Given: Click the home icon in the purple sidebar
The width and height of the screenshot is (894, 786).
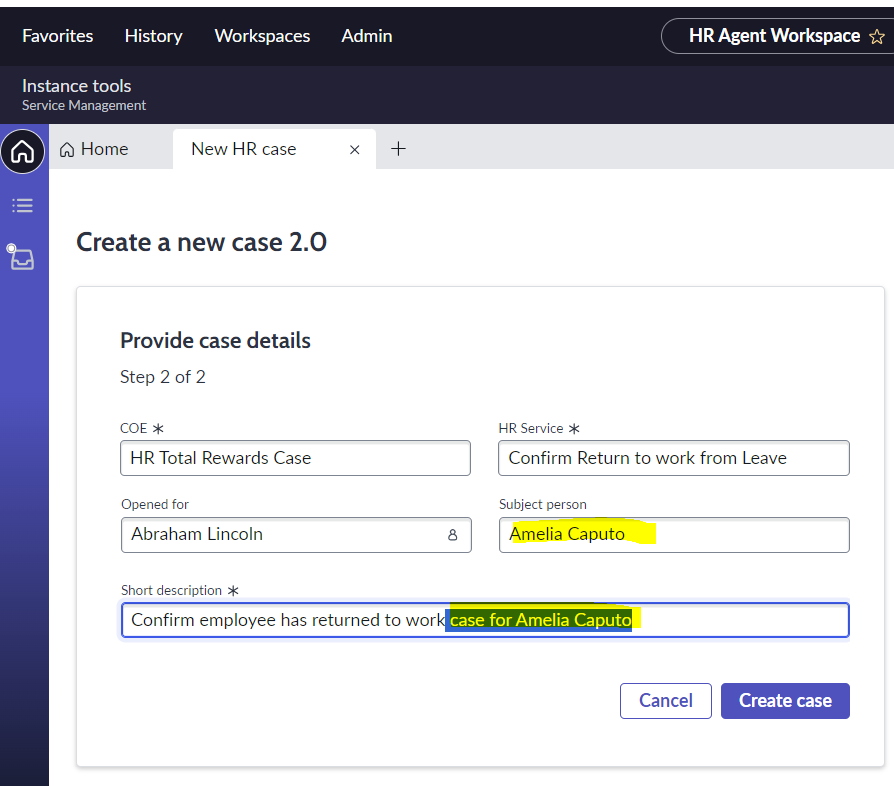Looking at the screenshot, I should (23, 152).
